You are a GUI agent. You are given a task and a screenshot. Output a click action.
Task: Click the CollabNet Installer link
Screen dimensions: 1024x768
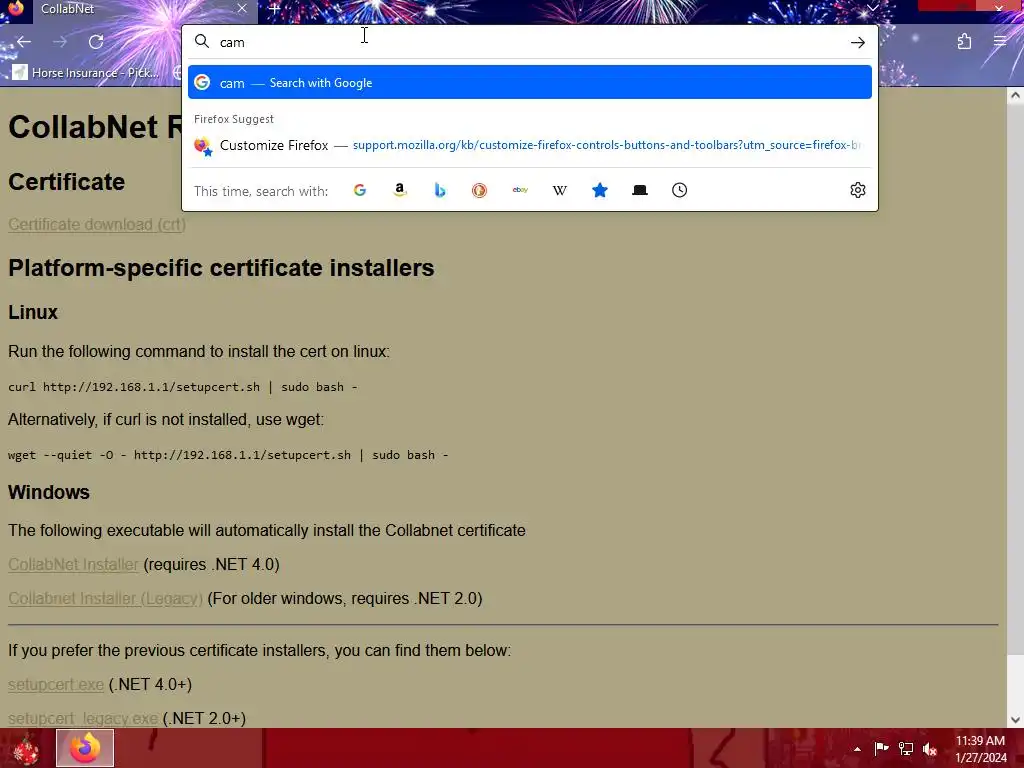coord(73,564)
